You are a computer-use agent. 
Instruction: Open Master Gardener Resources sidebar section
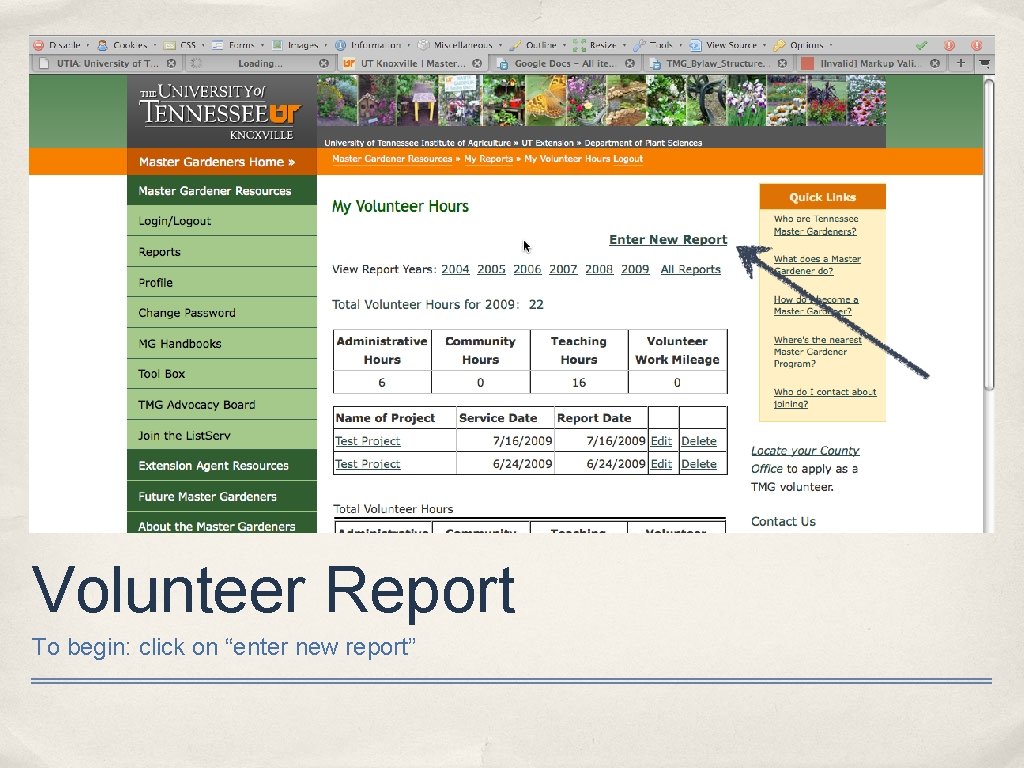[x=222, y=191]
